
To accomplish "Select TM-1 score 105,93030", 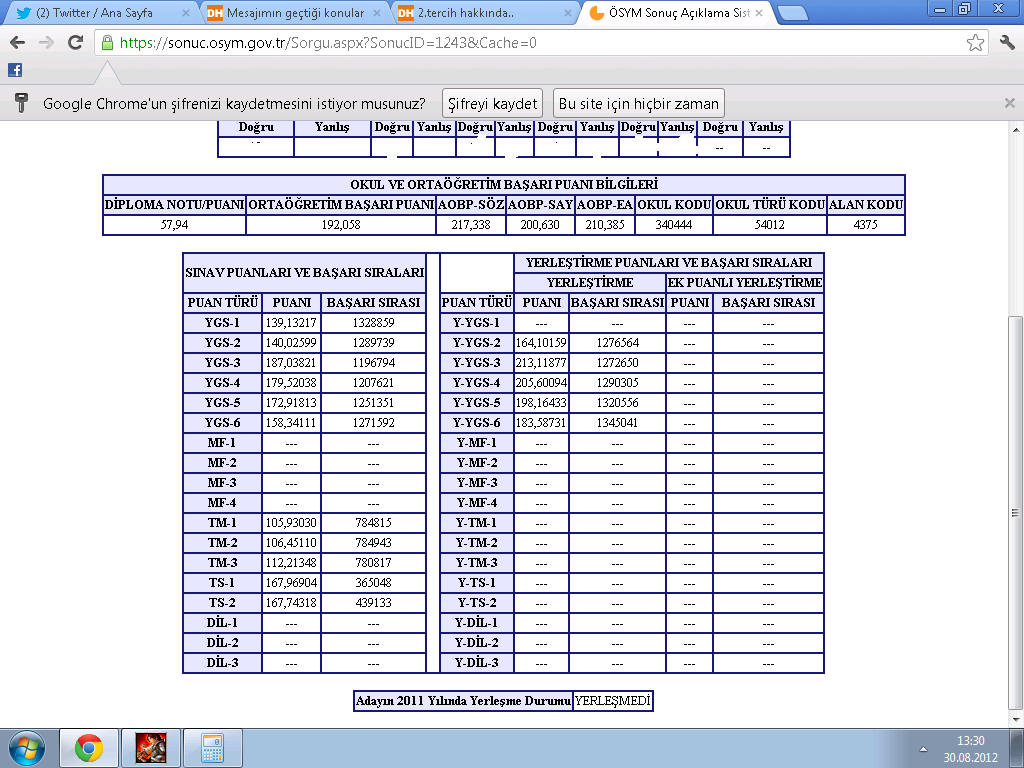I will coord(291,523).
